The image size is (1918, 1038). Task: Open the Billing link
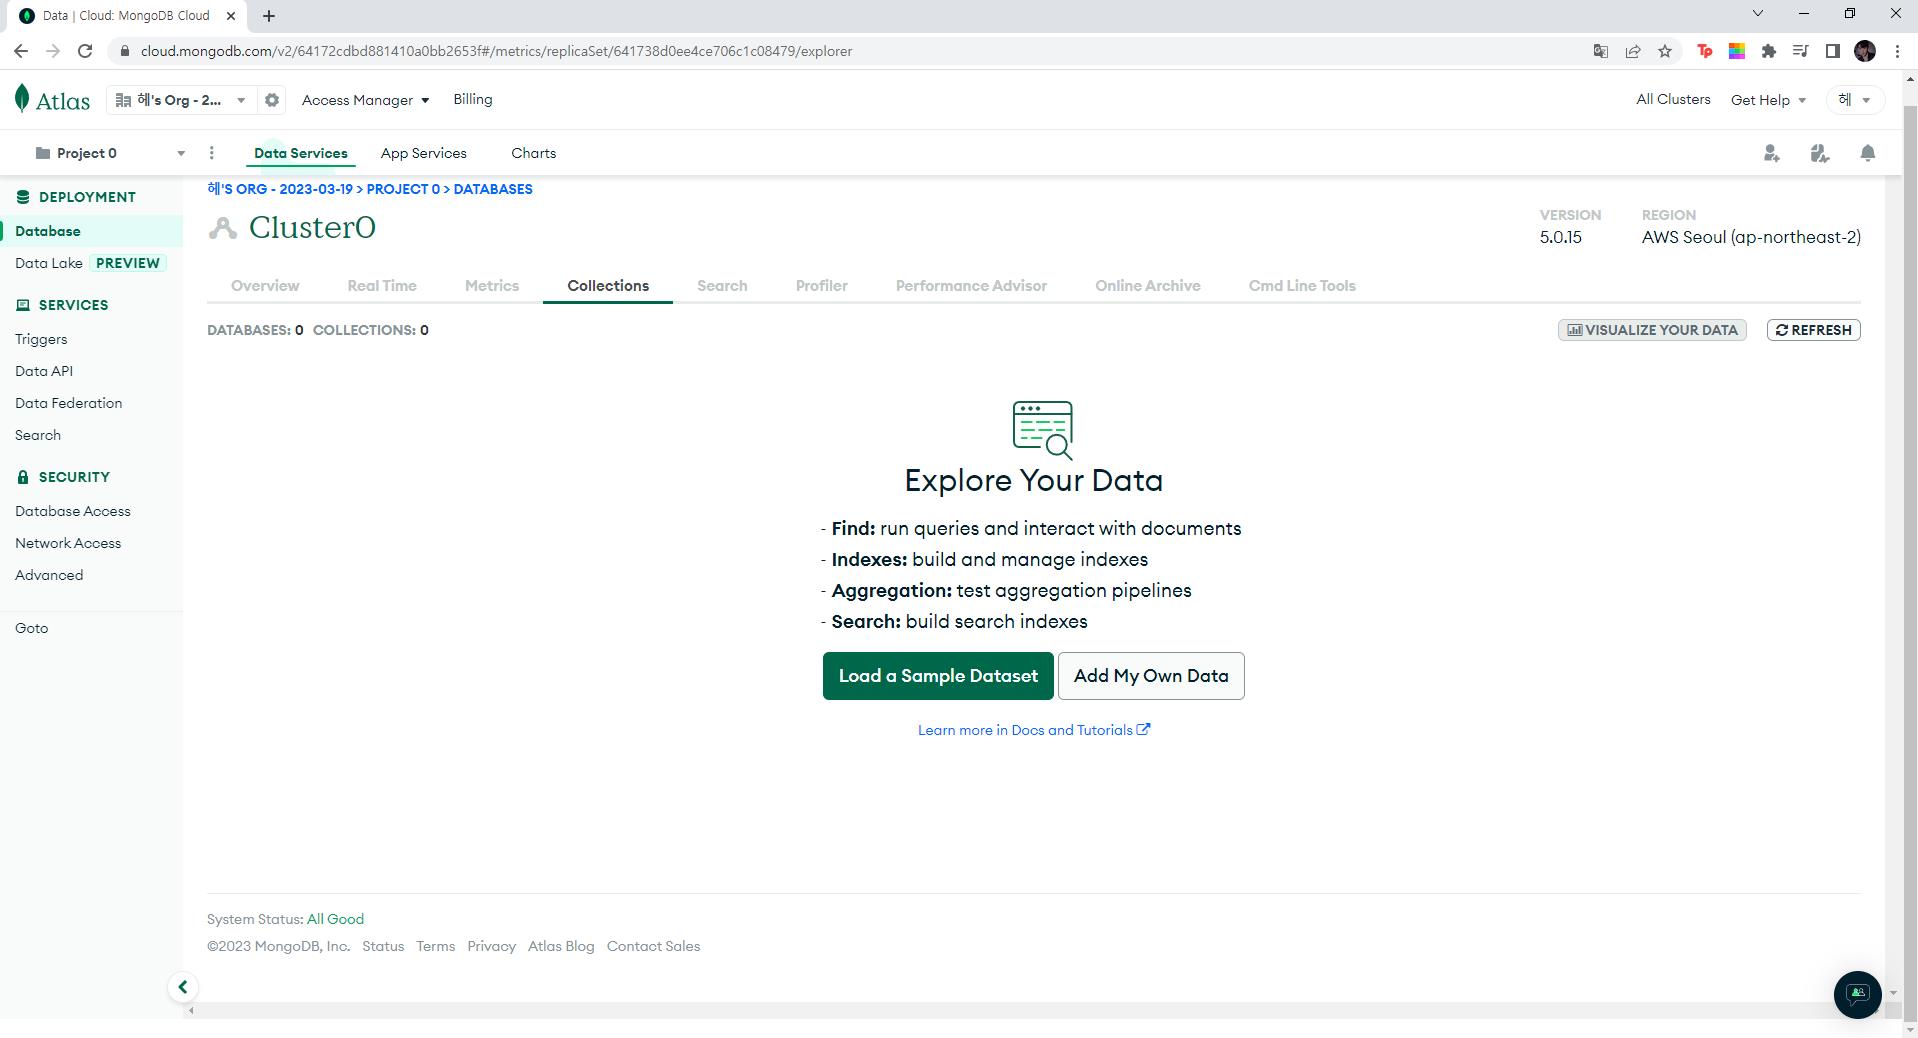[473, 100]
